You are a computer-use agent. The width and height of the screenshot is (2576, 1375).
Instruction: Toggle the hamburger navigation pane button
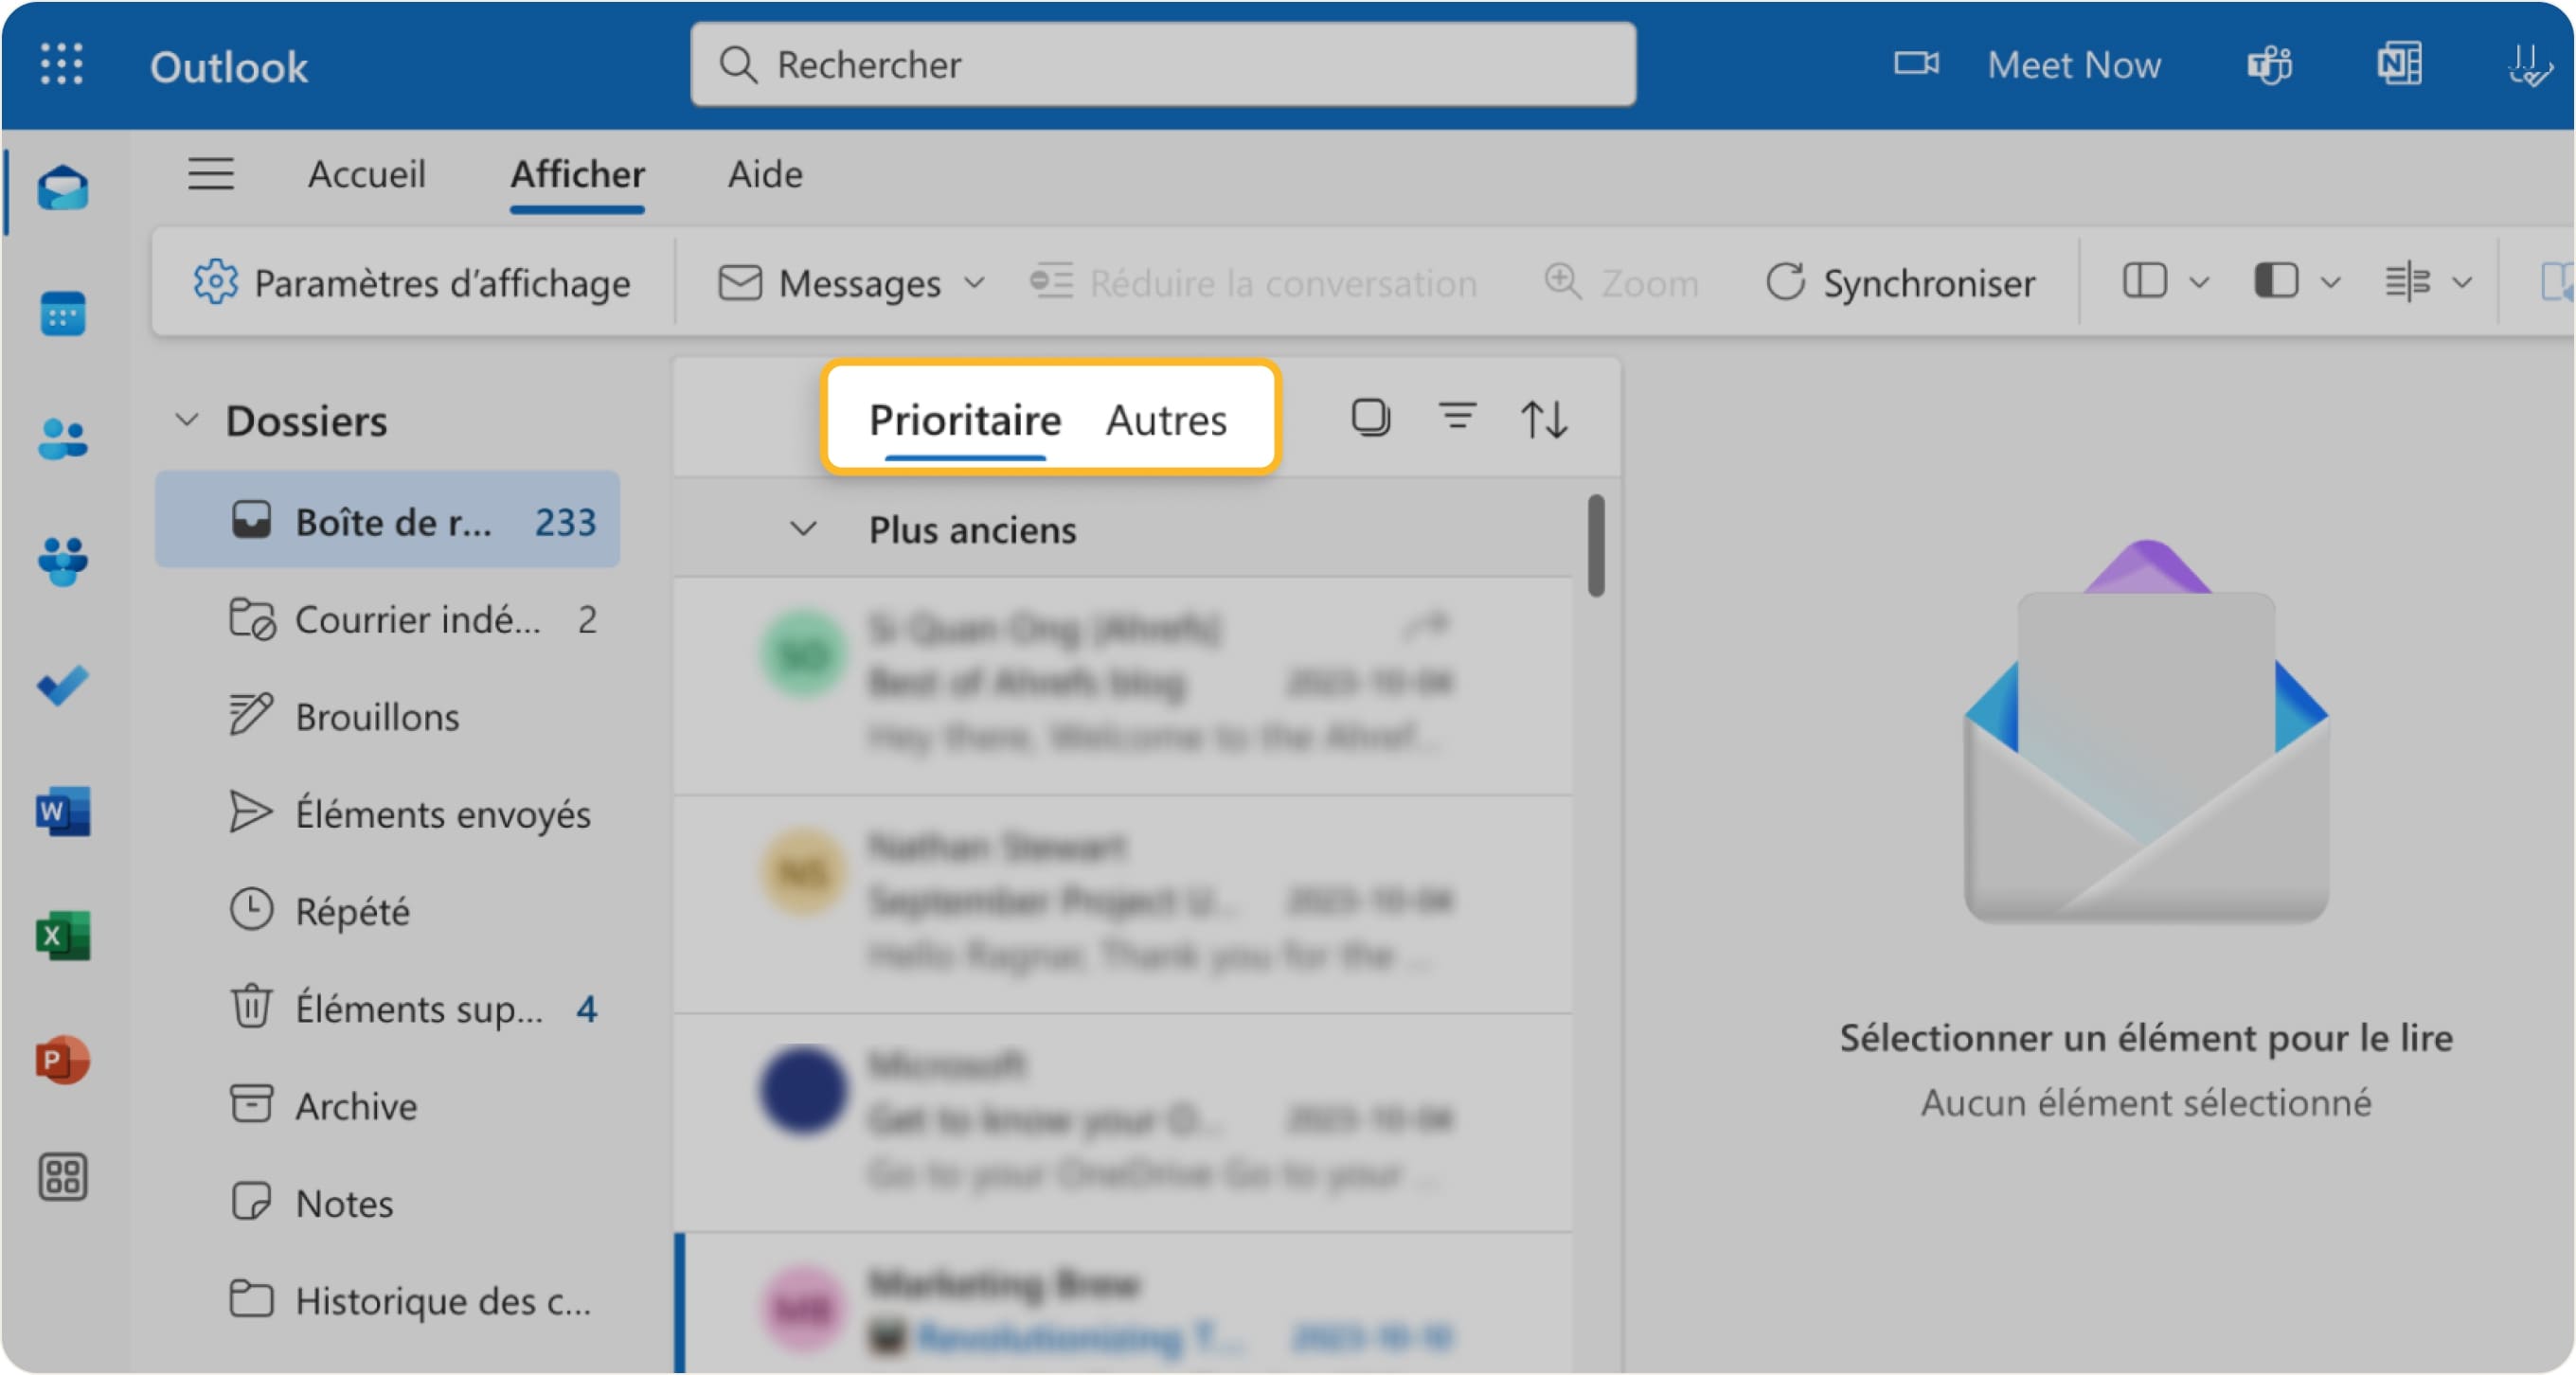211,174
